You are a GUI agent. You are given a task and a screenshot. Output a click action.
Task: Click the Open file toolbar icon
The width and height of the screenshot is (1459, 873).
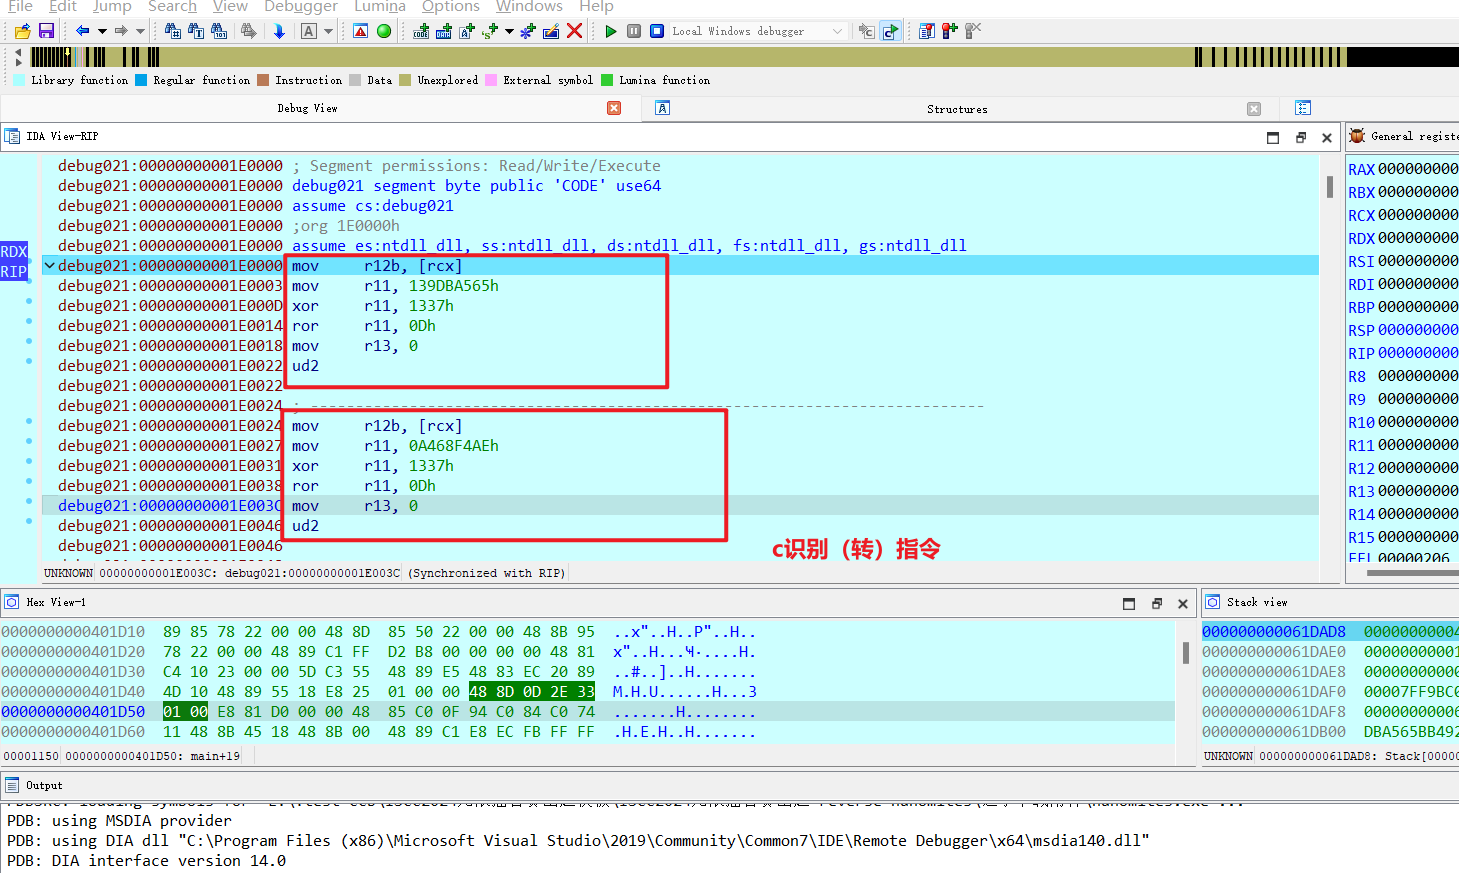click(23, 31)
